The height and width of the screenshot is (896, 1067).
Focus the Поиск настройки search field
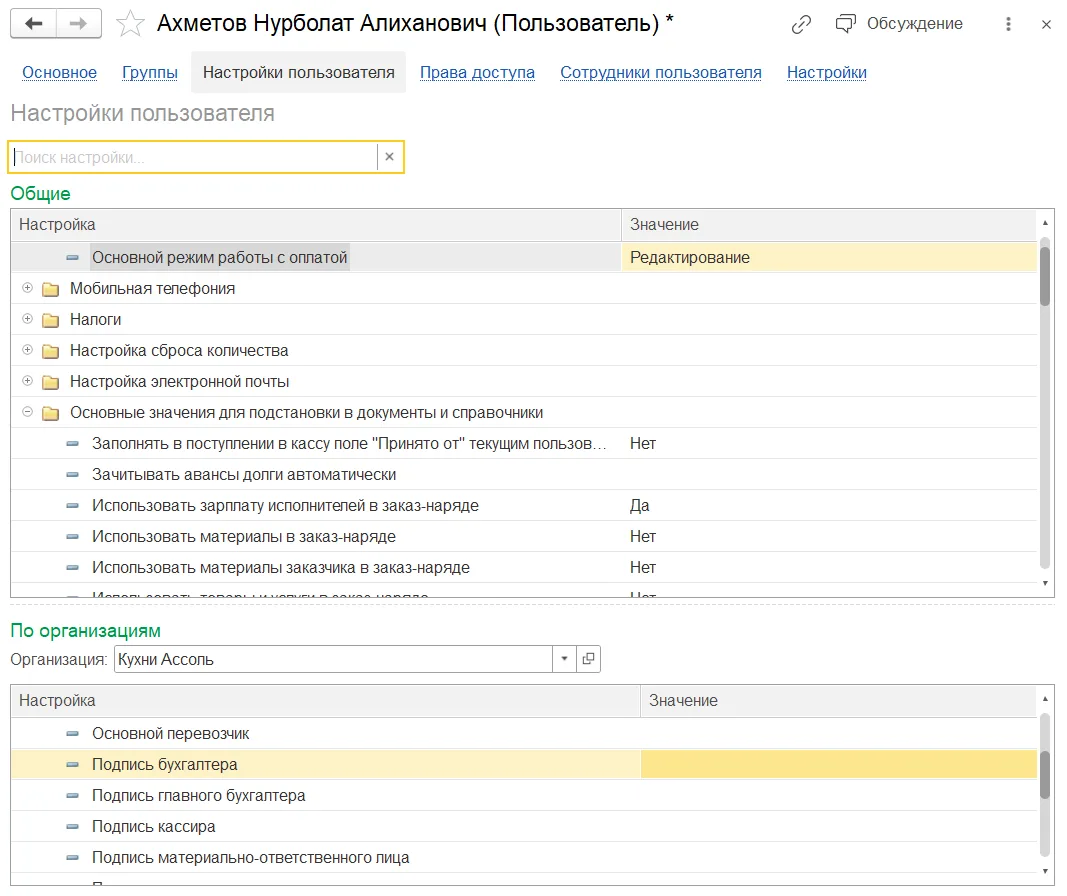195,157
